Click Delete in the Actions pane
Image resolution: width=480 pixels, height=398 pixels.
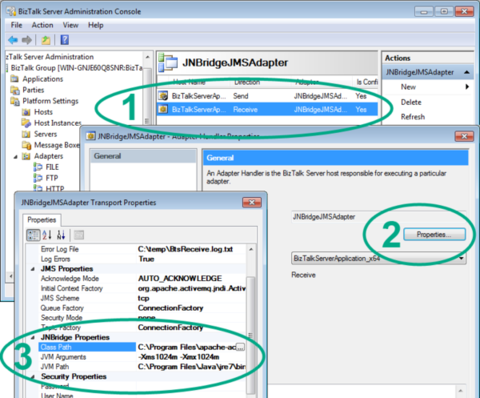coord(411,102)
